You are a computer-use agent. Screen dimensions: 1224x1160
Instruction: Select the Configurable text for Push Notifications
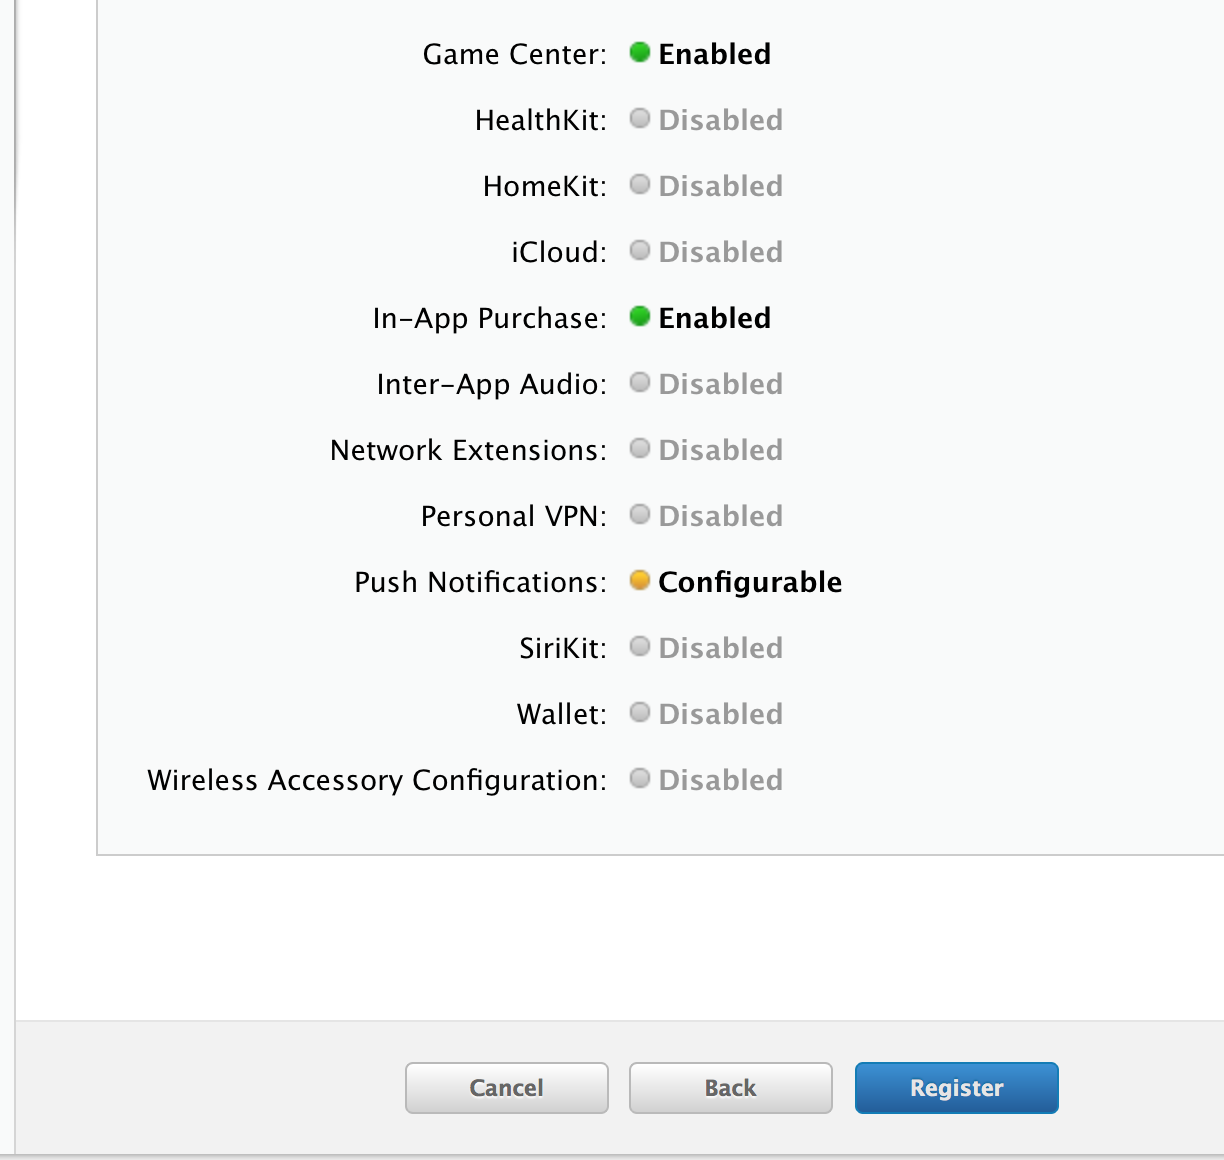750,582
